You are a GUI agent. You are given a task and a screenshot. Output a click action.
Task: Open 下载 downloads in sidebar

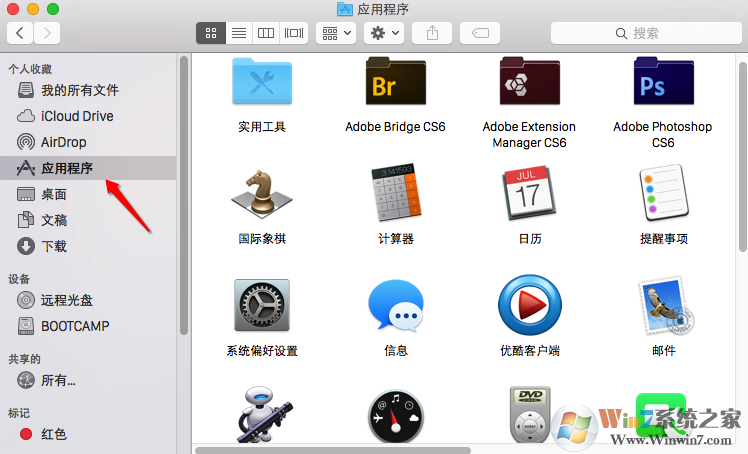click(88, 246)
